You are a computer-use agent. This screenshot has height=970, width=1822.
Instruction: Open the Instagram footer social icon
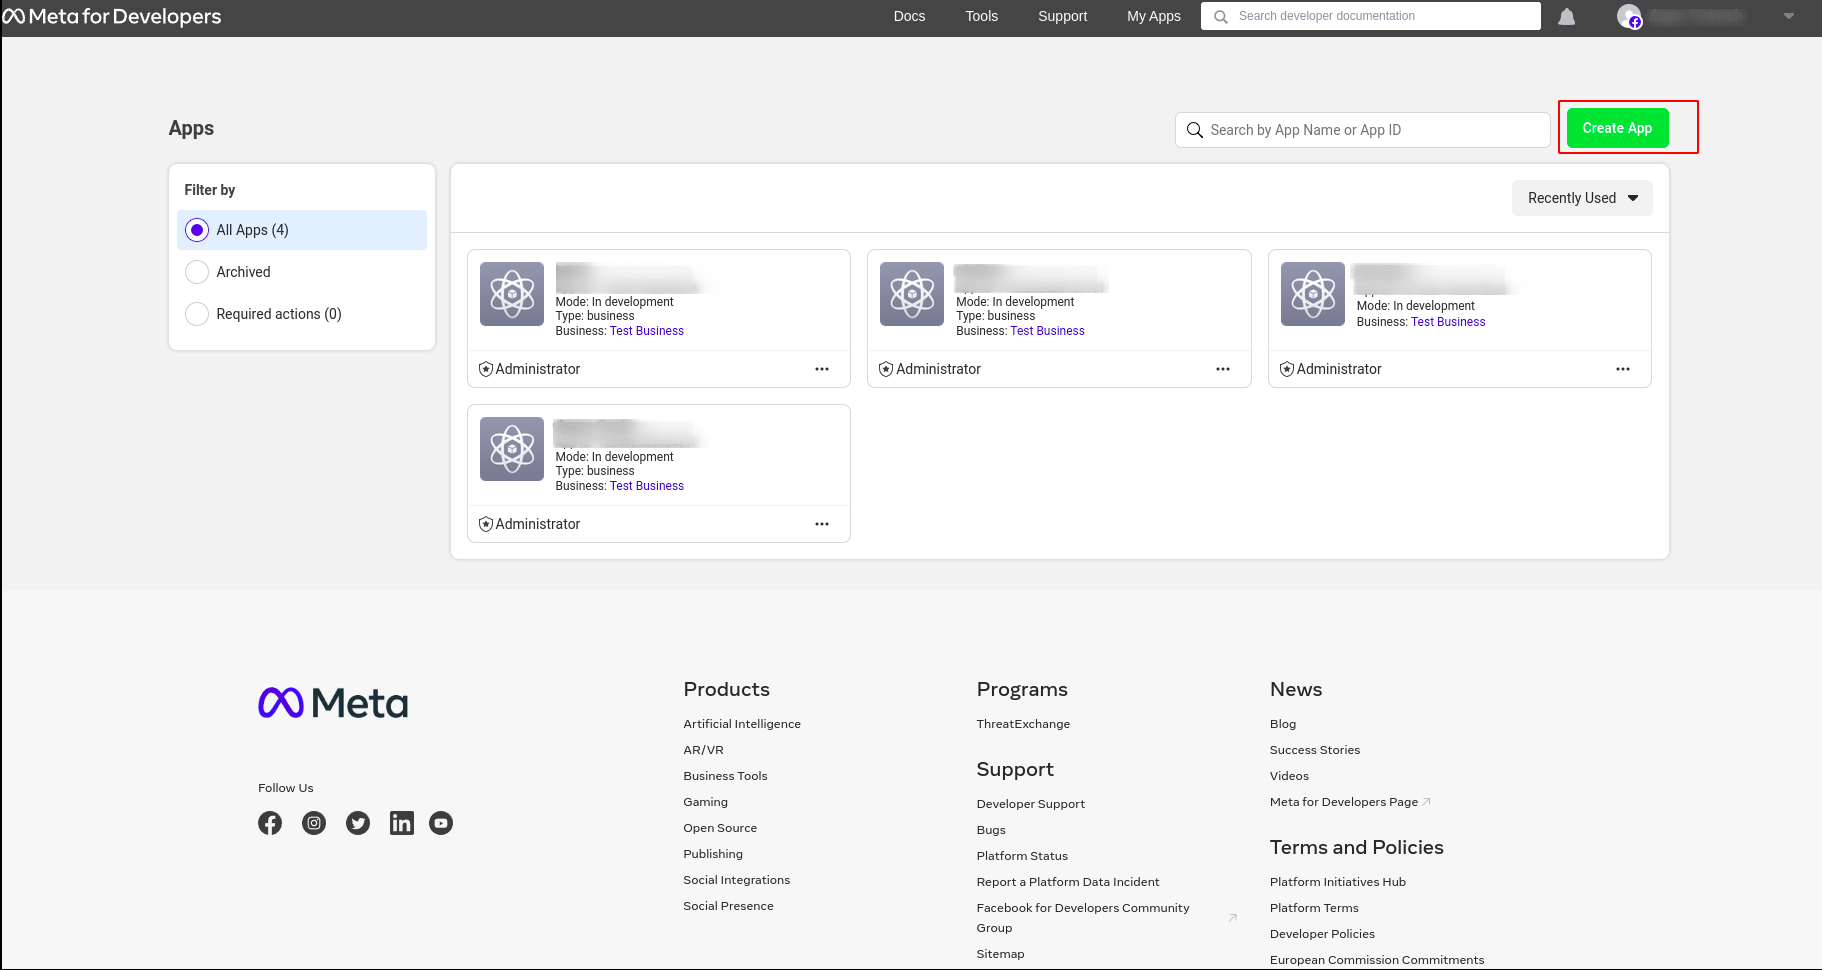(x=314, y=823)
